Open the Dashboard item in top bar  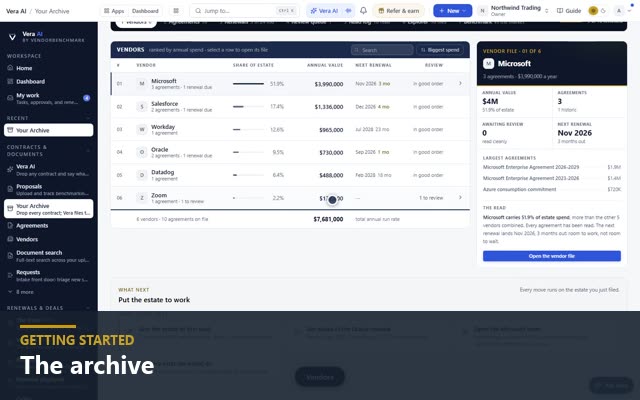(x=145, y=11)
